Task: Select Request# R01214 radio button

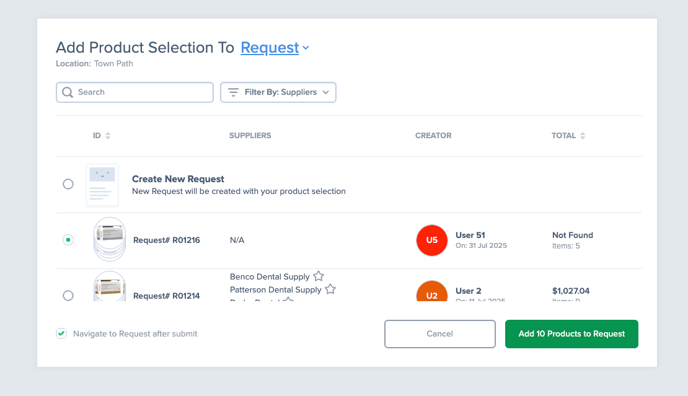Action: tap(68, 296)
